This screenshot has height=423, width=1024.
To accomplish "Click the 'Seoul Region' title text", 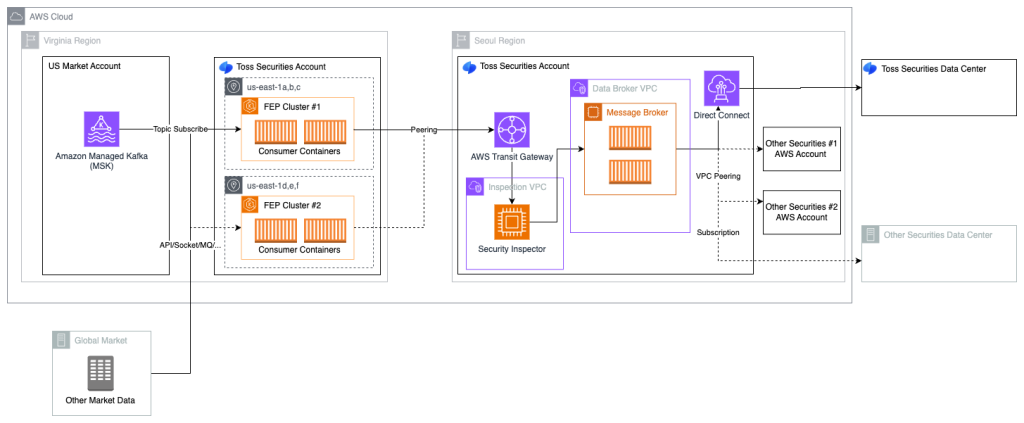I will pyautogui.click(x=499, y=40).
